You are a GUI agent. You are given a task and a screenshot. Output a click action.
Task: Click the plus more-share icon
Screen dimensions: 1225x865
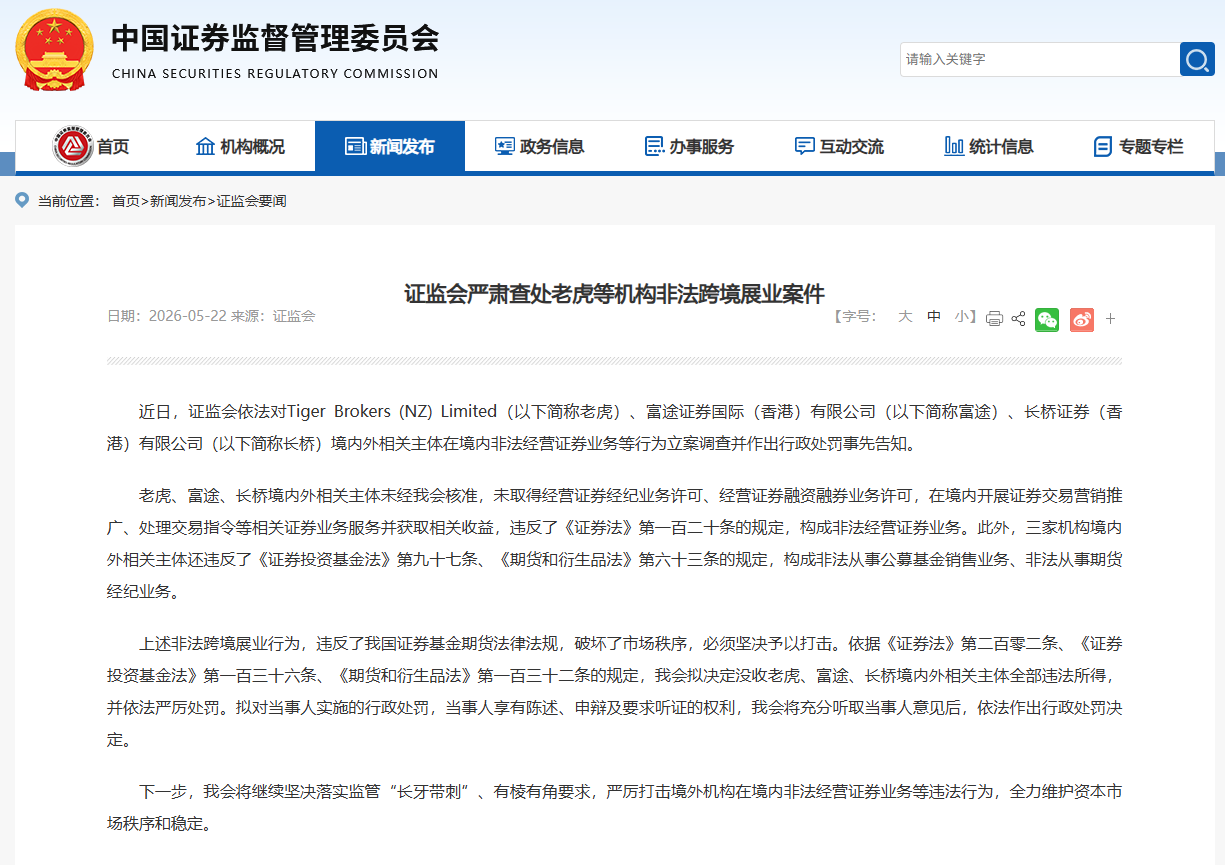[1110, 319]
